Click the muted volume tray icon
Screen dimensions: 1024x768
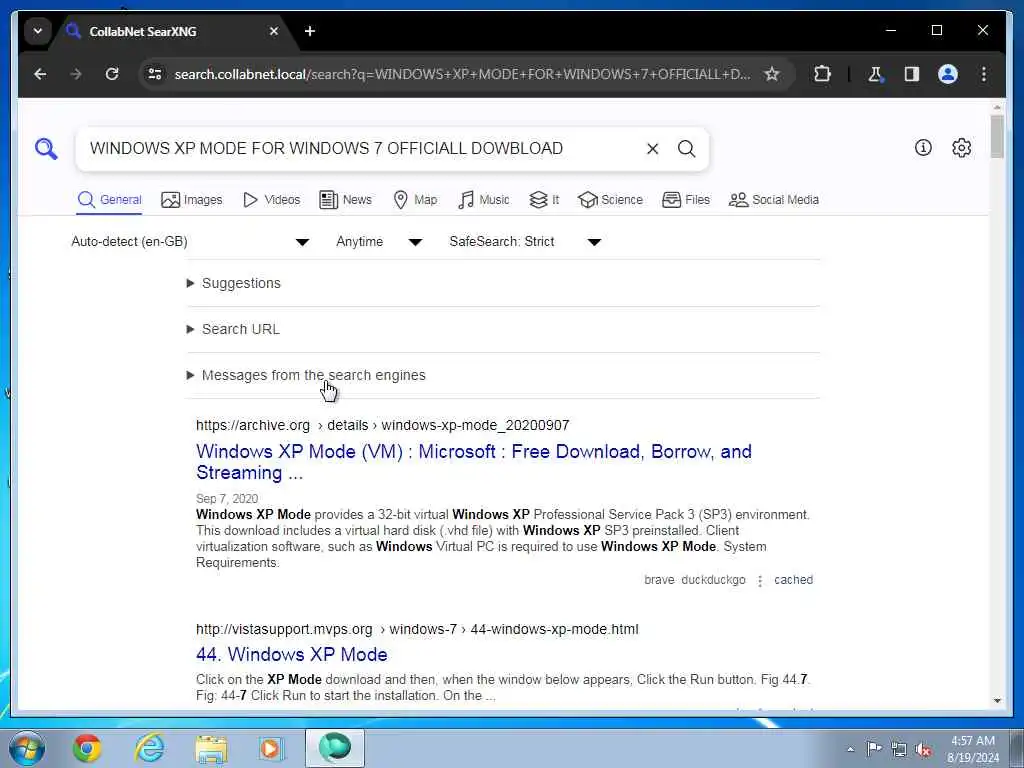(923, 749)
